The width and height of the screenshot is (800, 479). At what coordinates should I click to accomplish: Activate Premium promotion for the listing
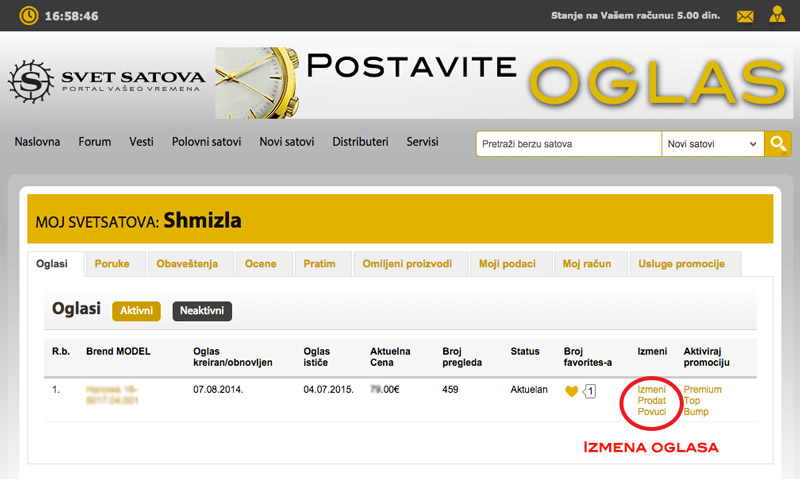point(702,389)
